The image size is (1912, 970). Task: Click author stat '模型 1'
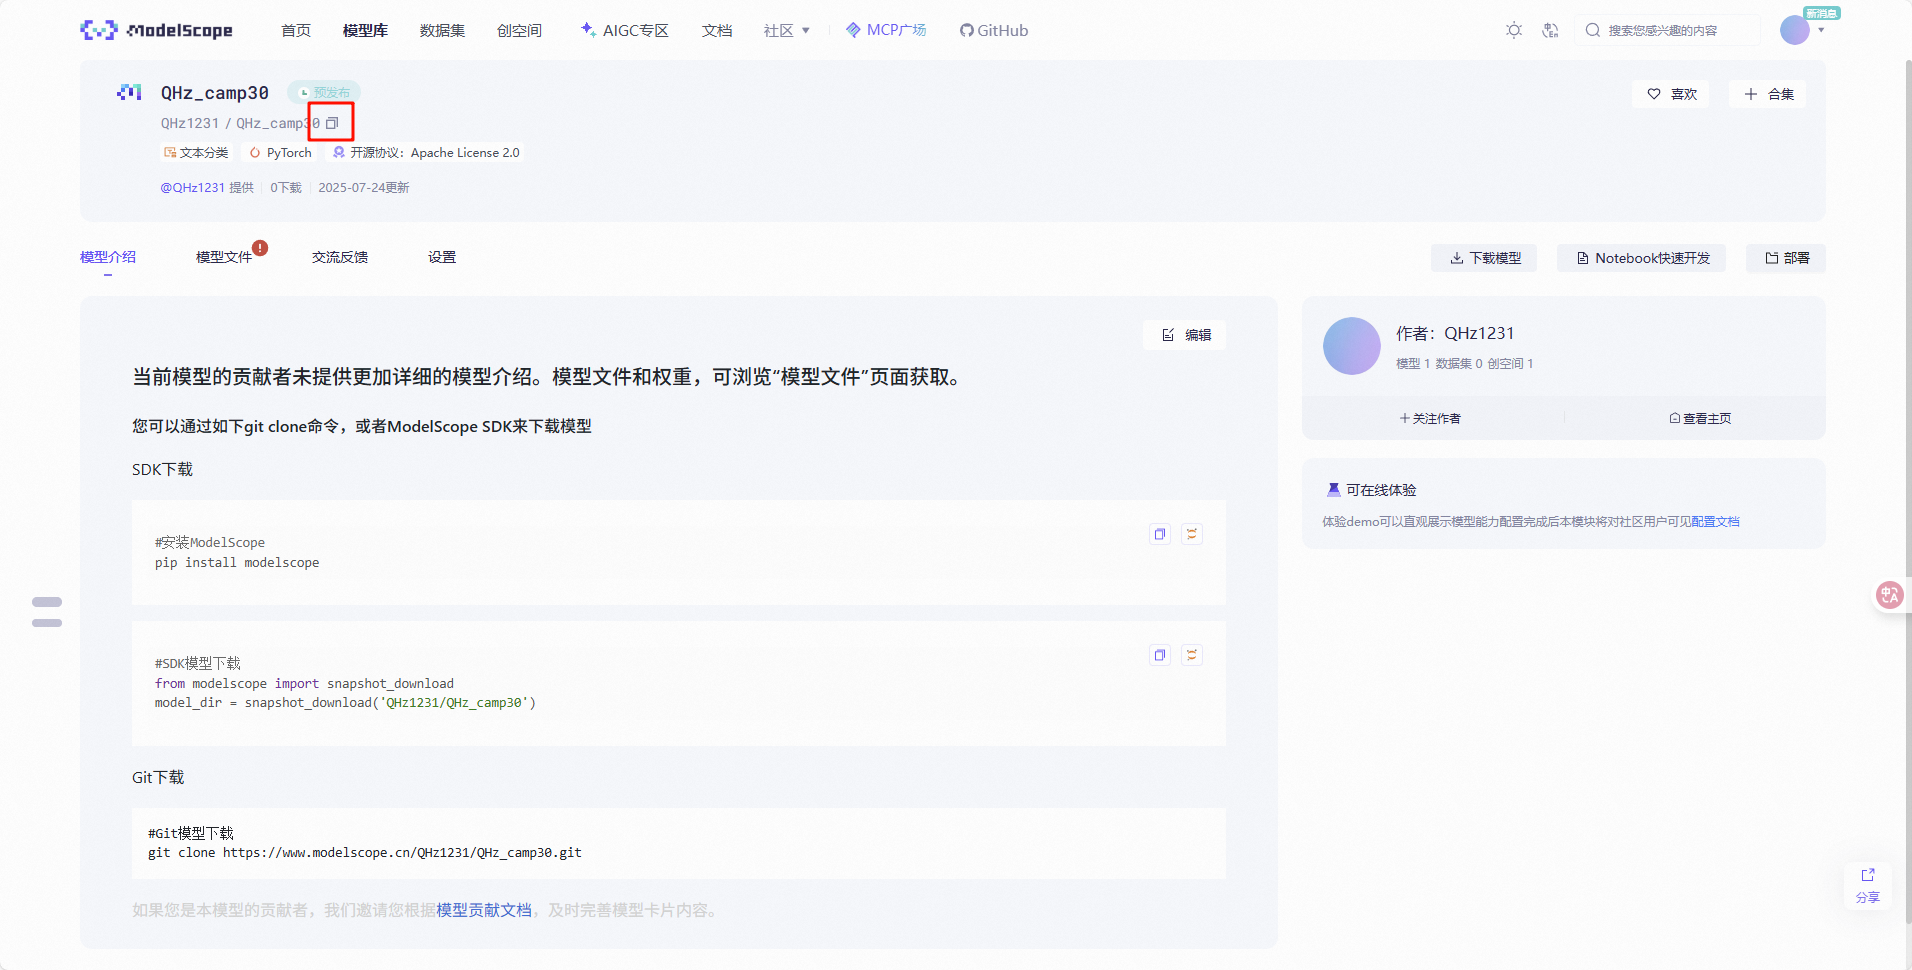point(1412,364)
